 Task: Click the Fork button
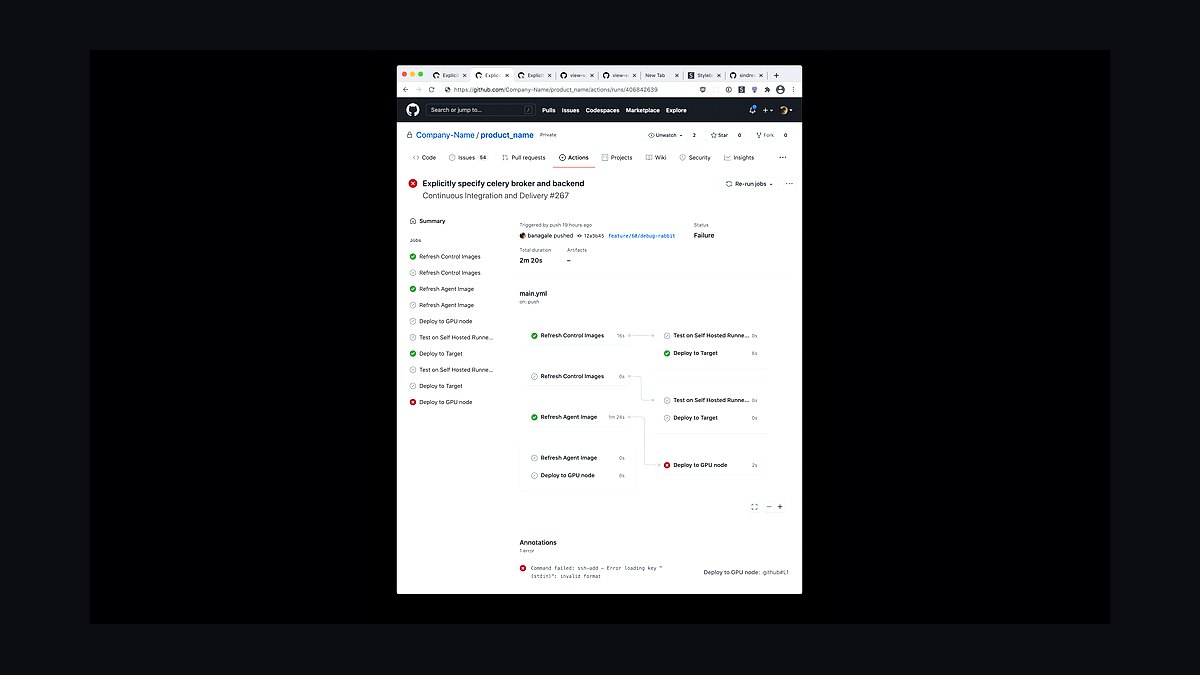click(x=765, y=135)
